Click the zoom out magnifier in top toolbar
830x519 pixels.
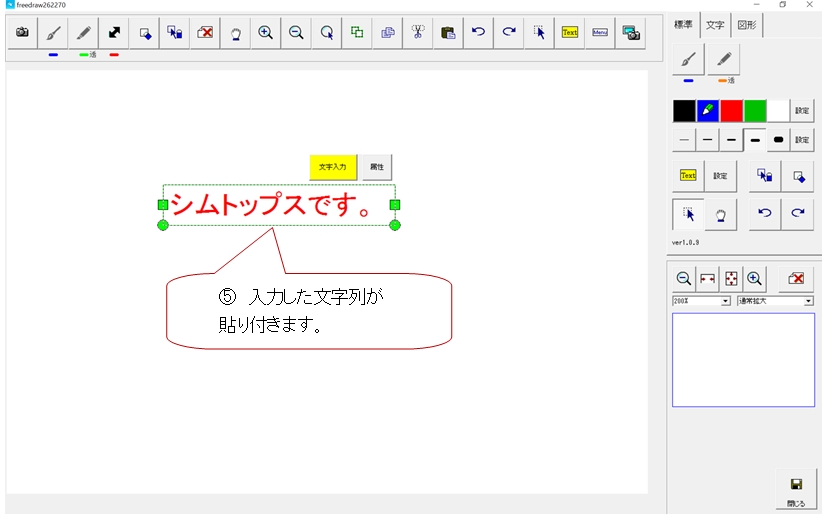[x=296, y=33]
